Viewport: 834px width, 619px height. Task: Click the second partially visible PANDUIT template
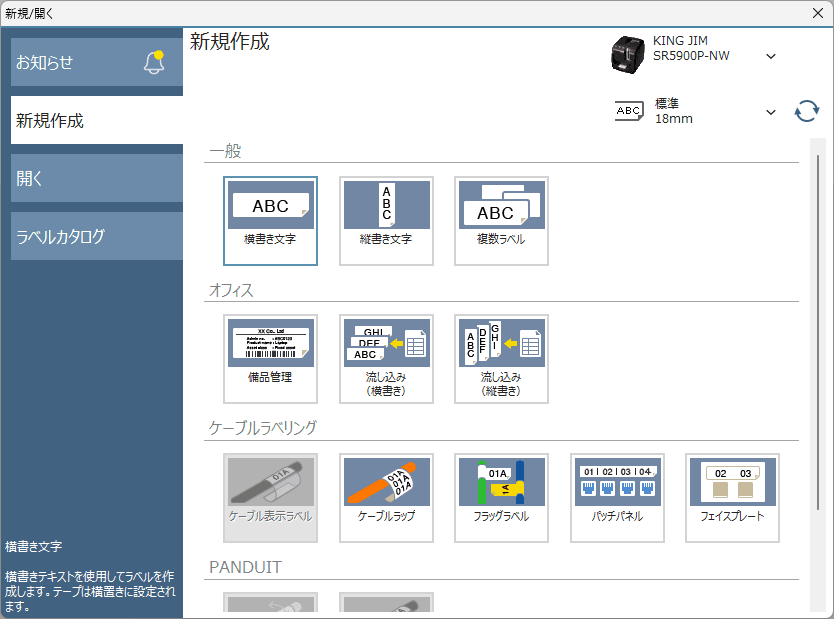click(386, 603)
